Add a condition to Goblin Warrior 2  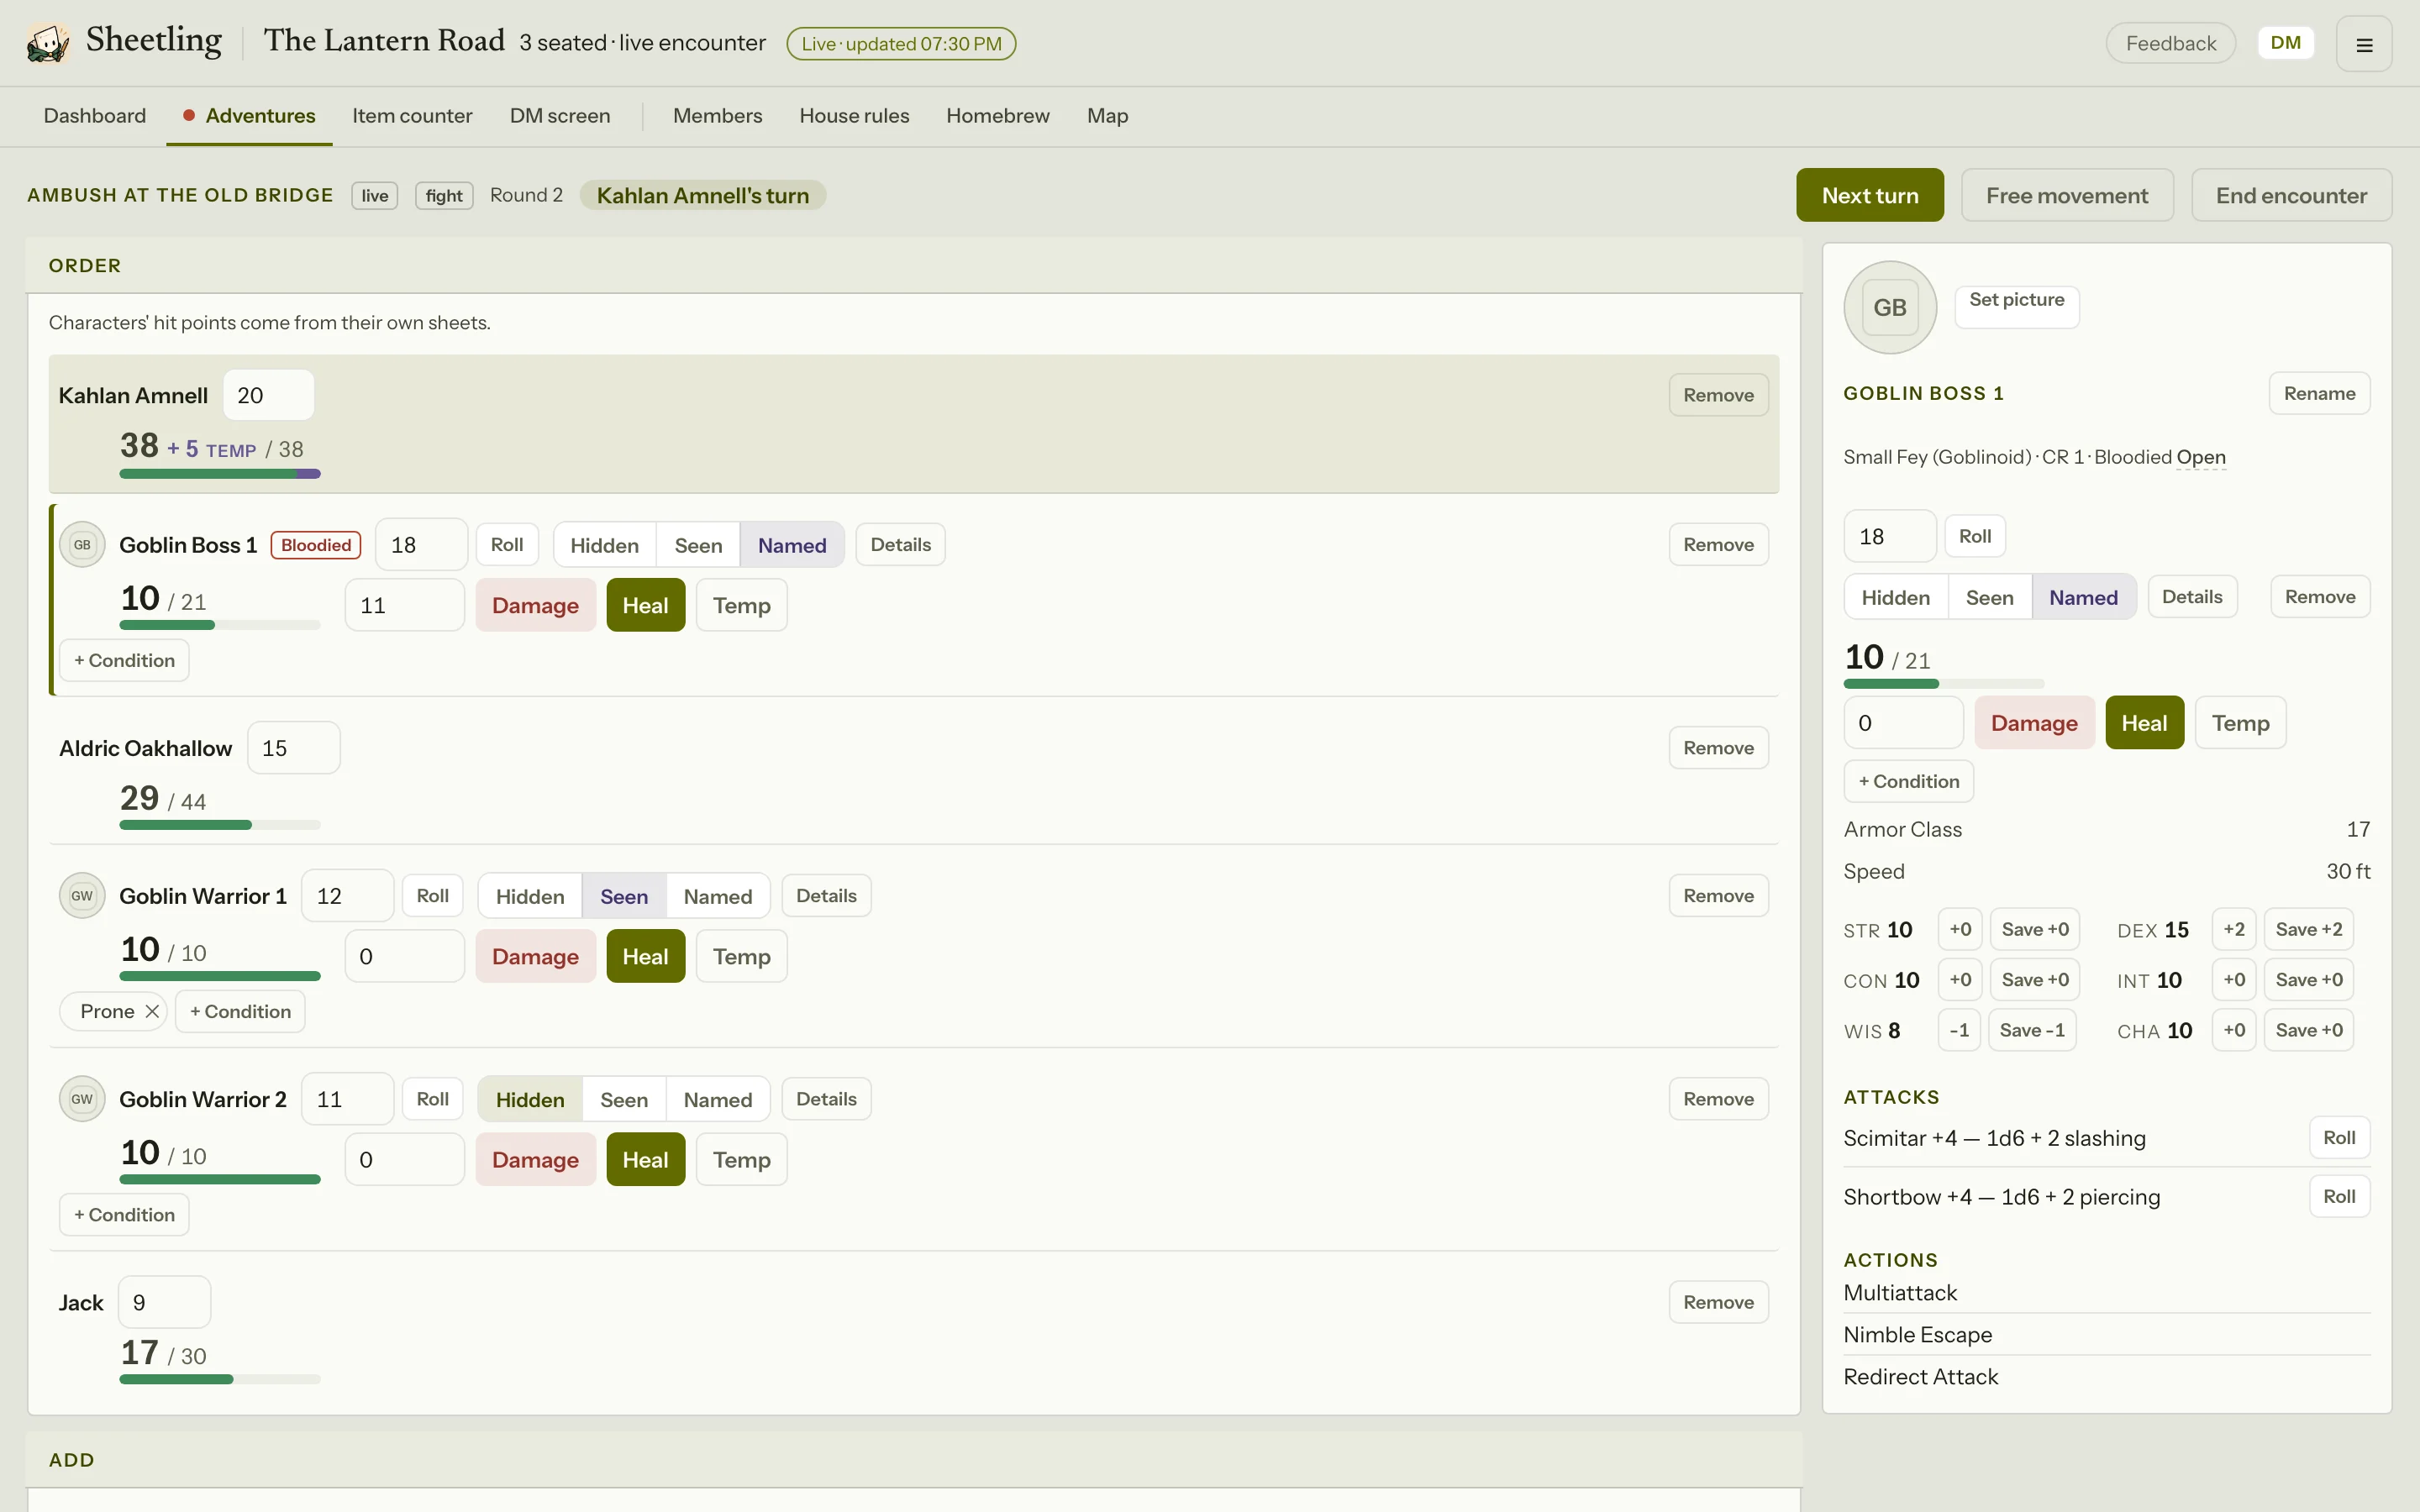(x=124, y=1214)
